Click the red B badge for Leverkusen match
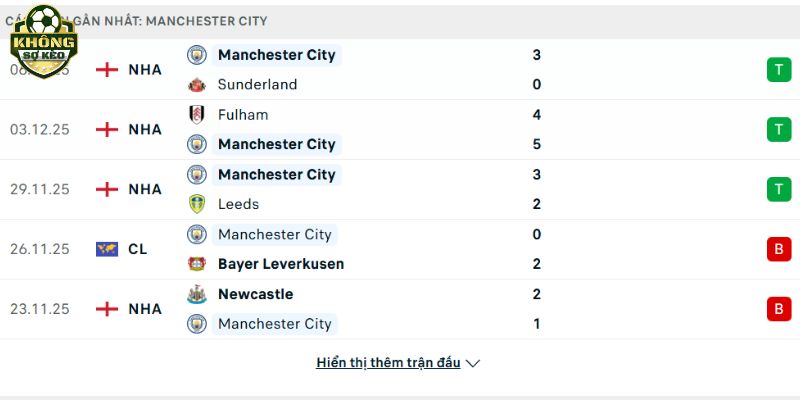 click(x=778, y=249)
